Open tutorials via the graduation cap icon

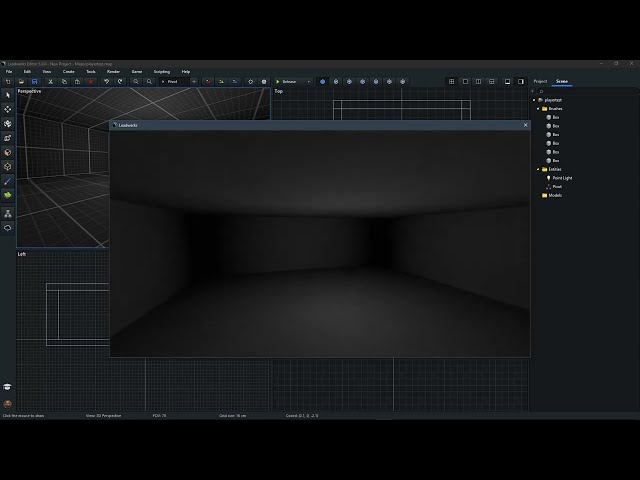pos(7,387)
